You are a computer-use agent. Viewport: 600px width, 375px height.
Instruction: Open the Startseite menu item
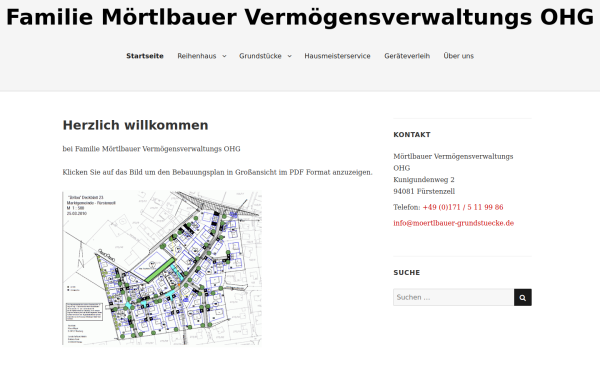(145, 56)
